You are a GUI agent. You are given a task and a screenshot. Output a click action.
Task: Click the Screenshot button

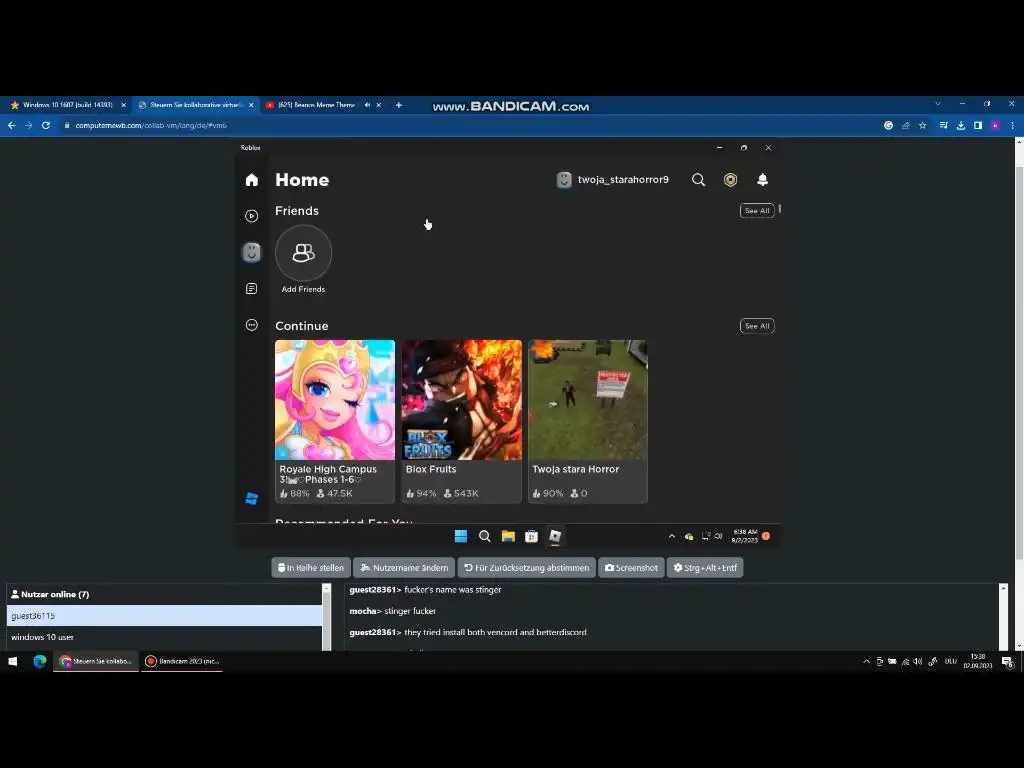(x=632, y=568)
